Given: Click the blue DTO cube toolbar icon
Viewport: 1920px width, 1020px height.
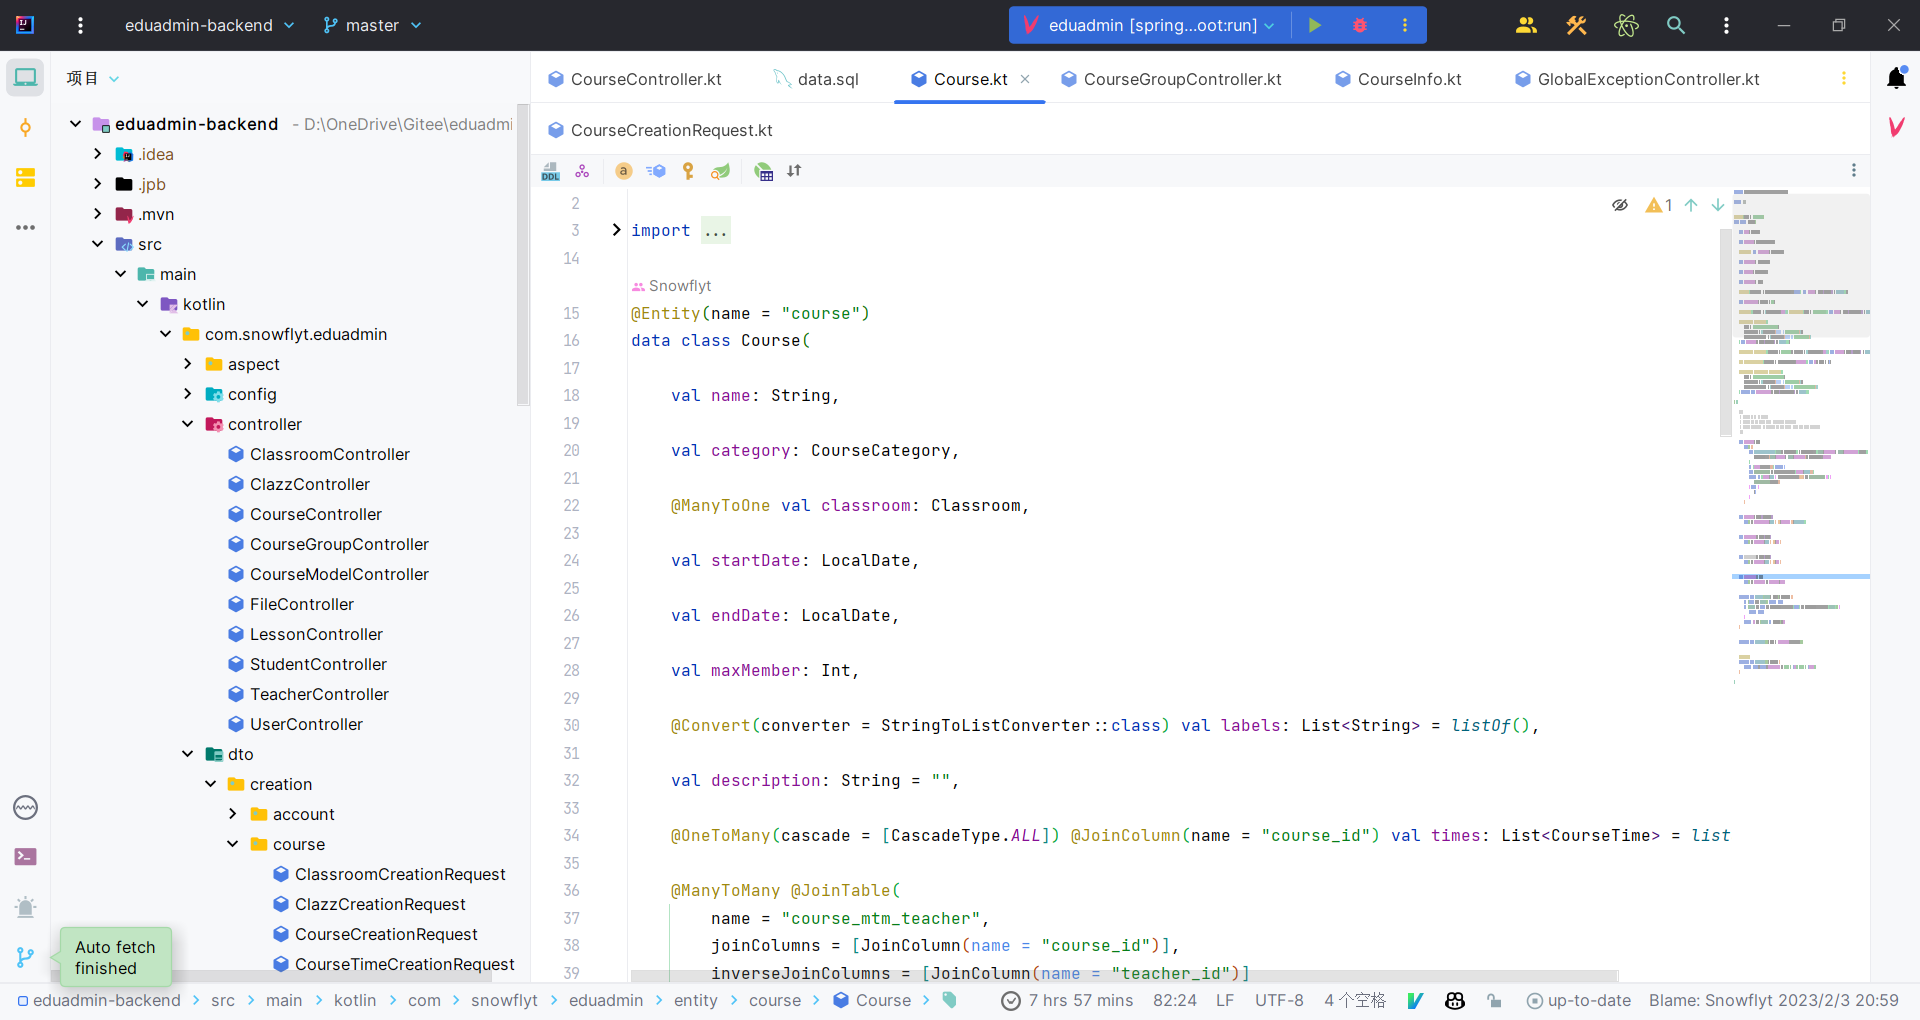Looking at the screenshot, I should (x=656, y=171).
